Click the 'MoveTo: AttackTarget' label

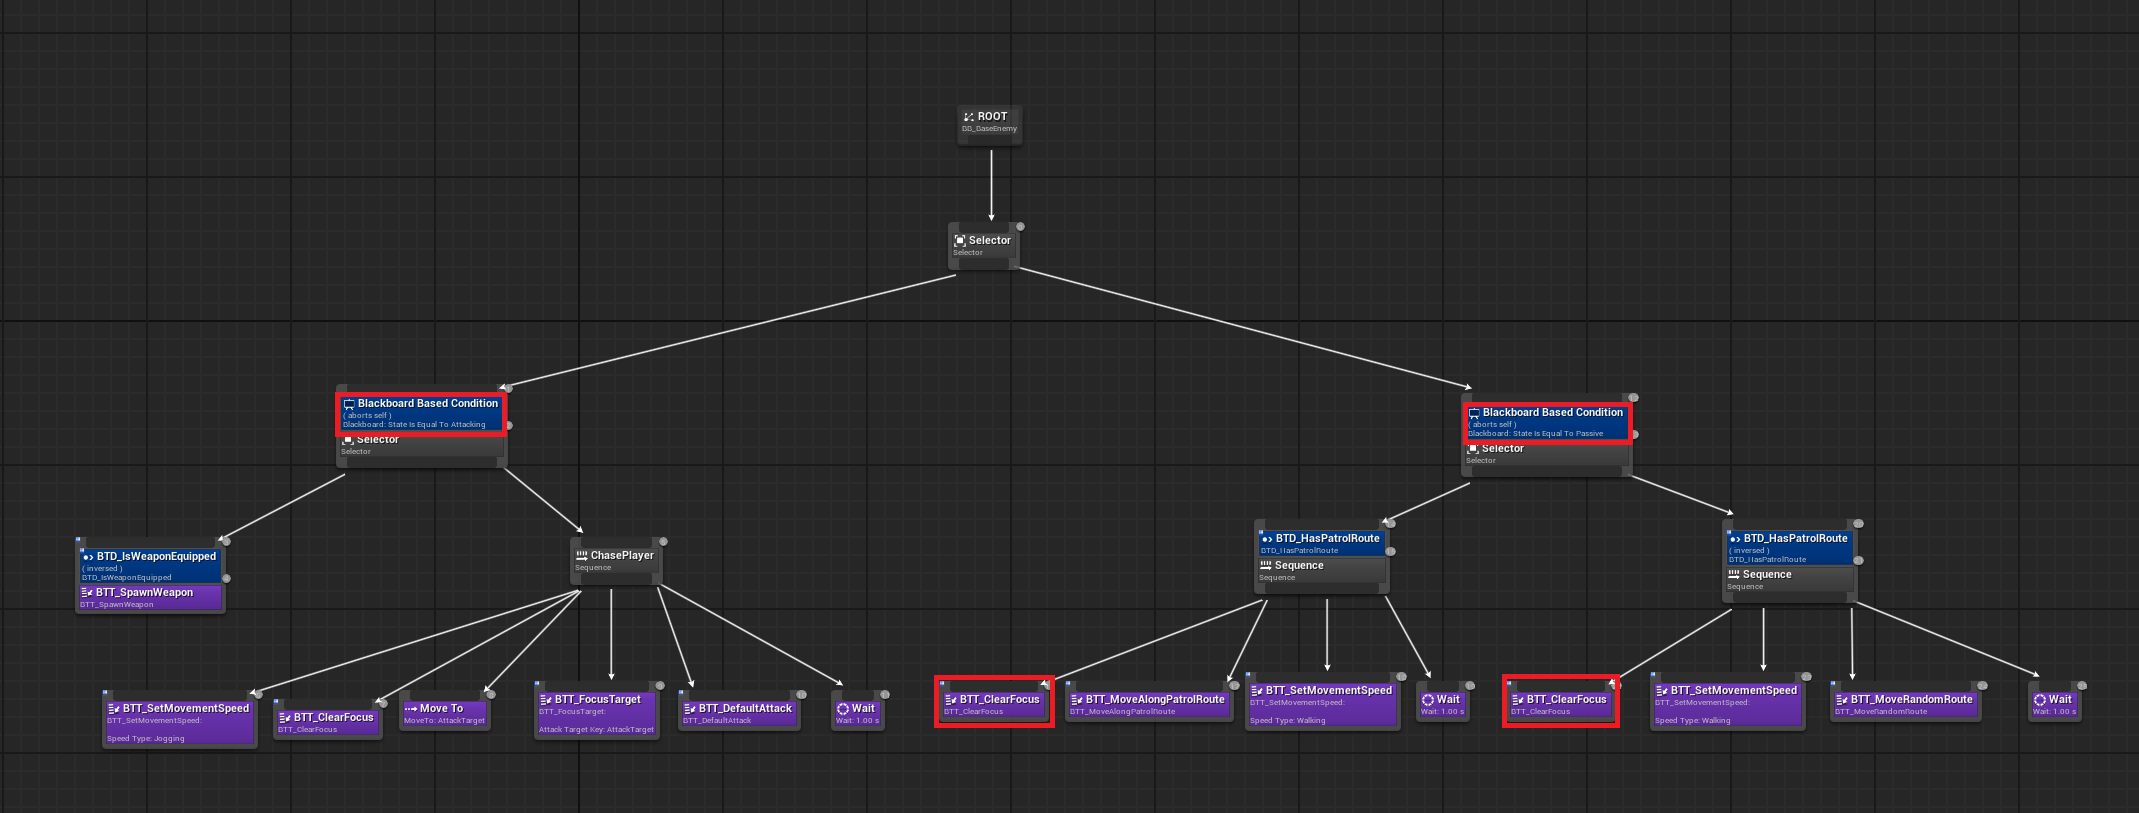click(x=444, y=721)
